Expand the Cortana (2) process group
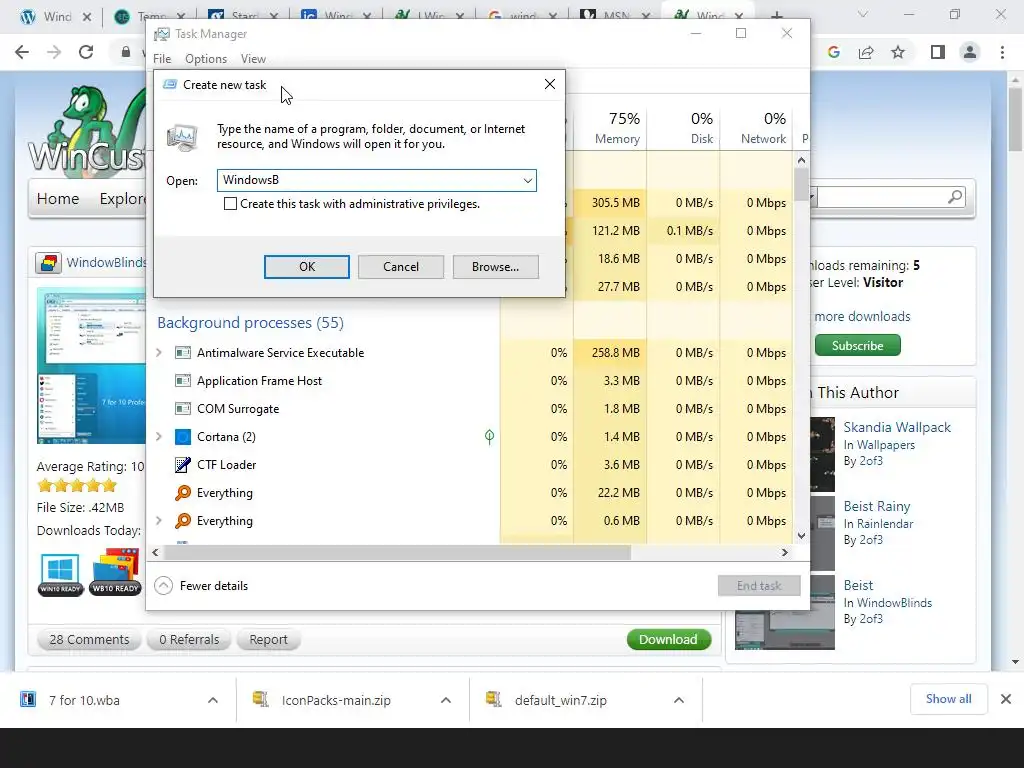The image size is (1024, 768). pos(159,436)
